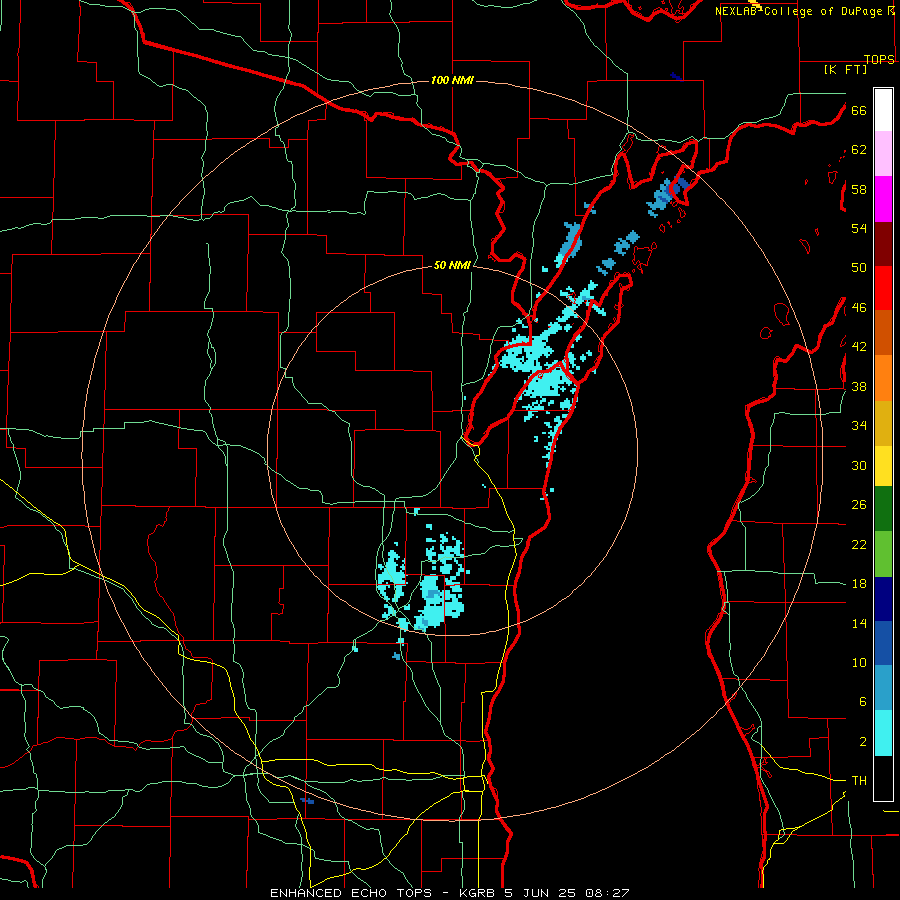
Task: Click the '5 JUN 25' date in the caption
Action: coord(540,893)
